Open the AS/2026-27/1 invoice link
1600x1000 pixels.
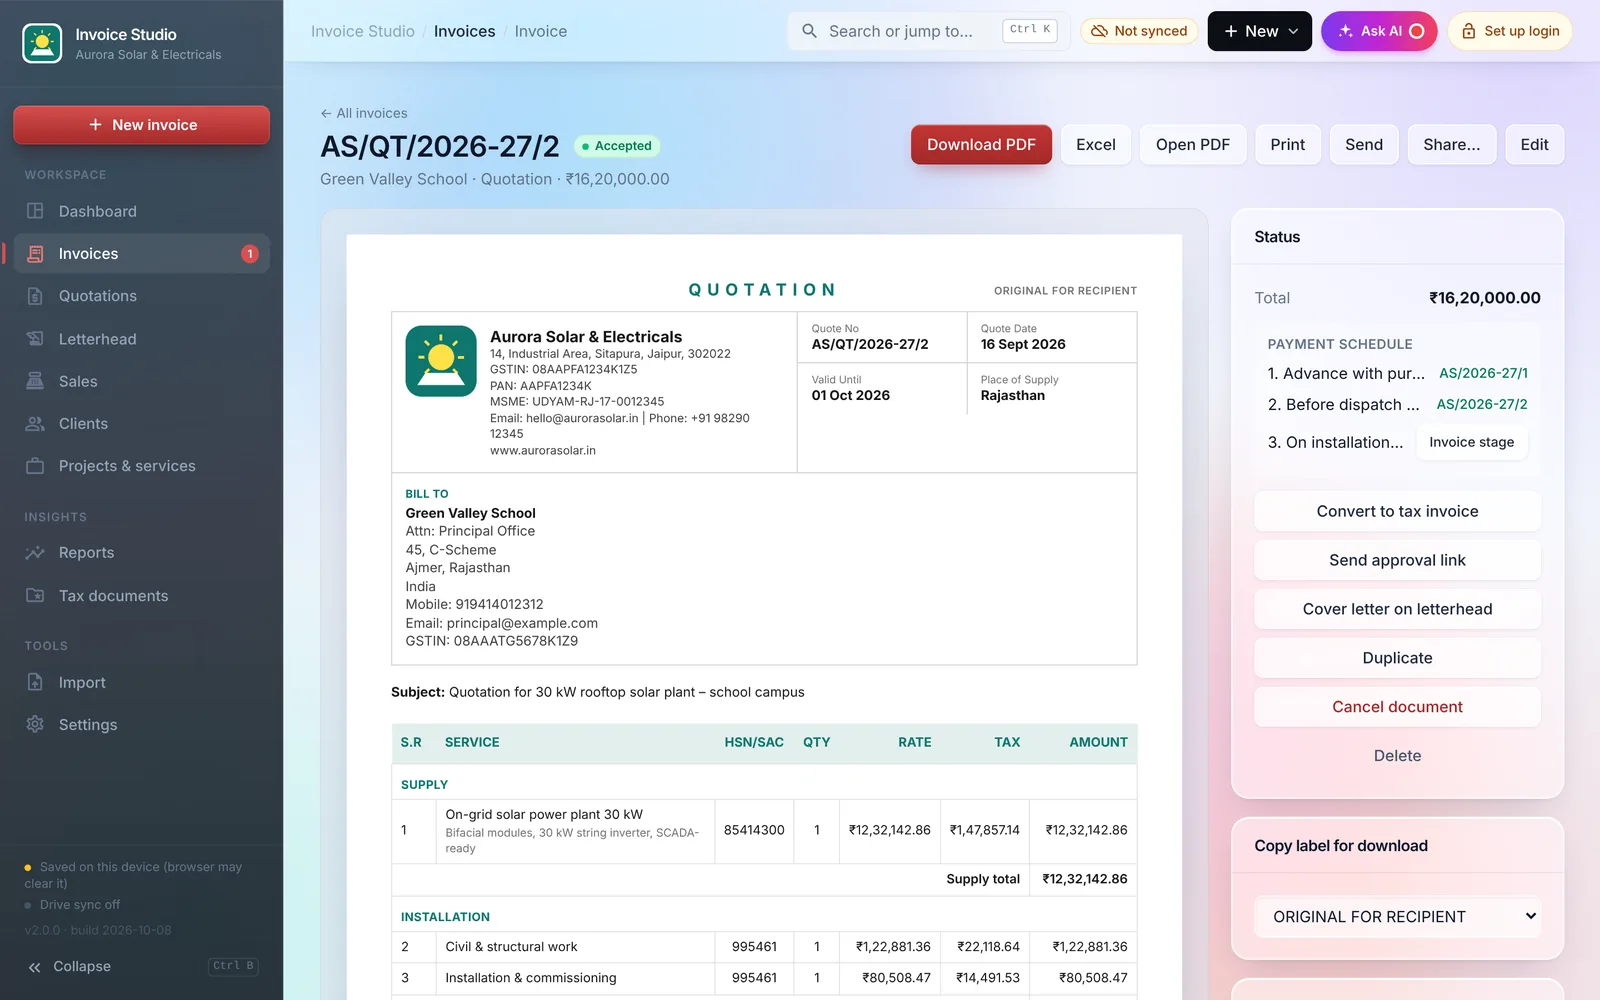point(1483,373)
